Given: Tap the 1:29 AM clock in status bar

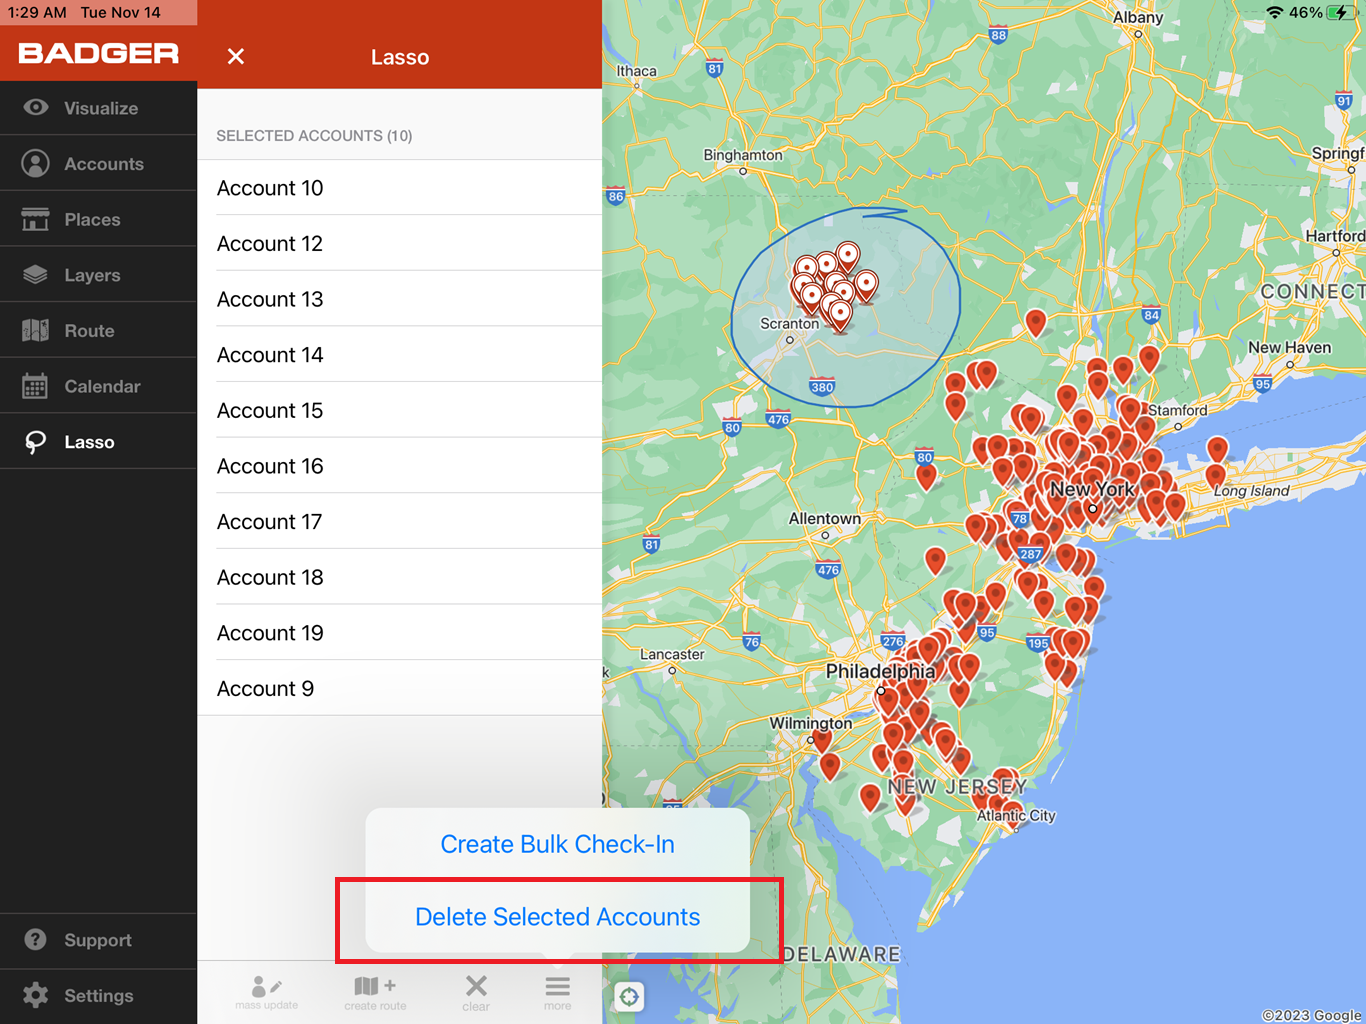Looking at the screenshot, I should (x=38, y=12).
